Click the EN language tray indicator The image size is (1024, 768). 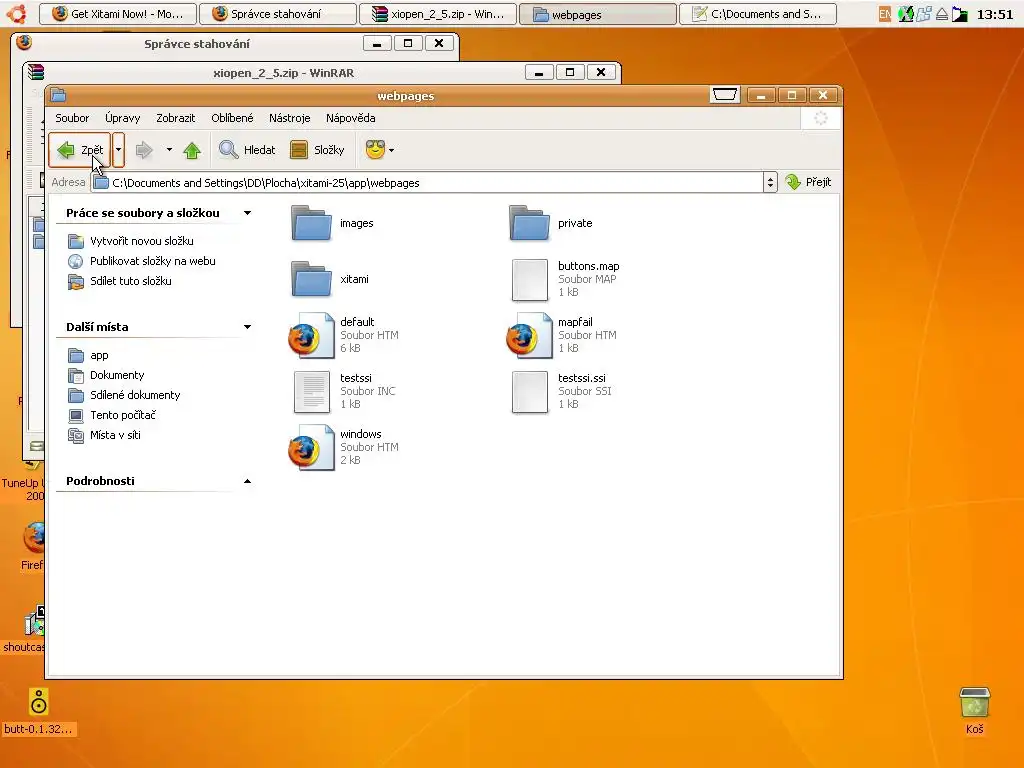(884, 14)
